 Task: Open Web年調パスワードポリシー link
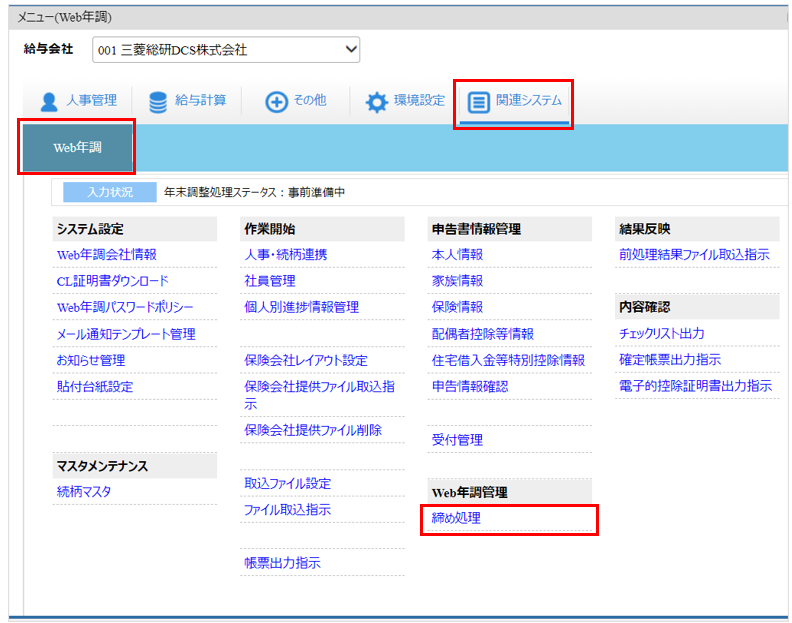125,307
